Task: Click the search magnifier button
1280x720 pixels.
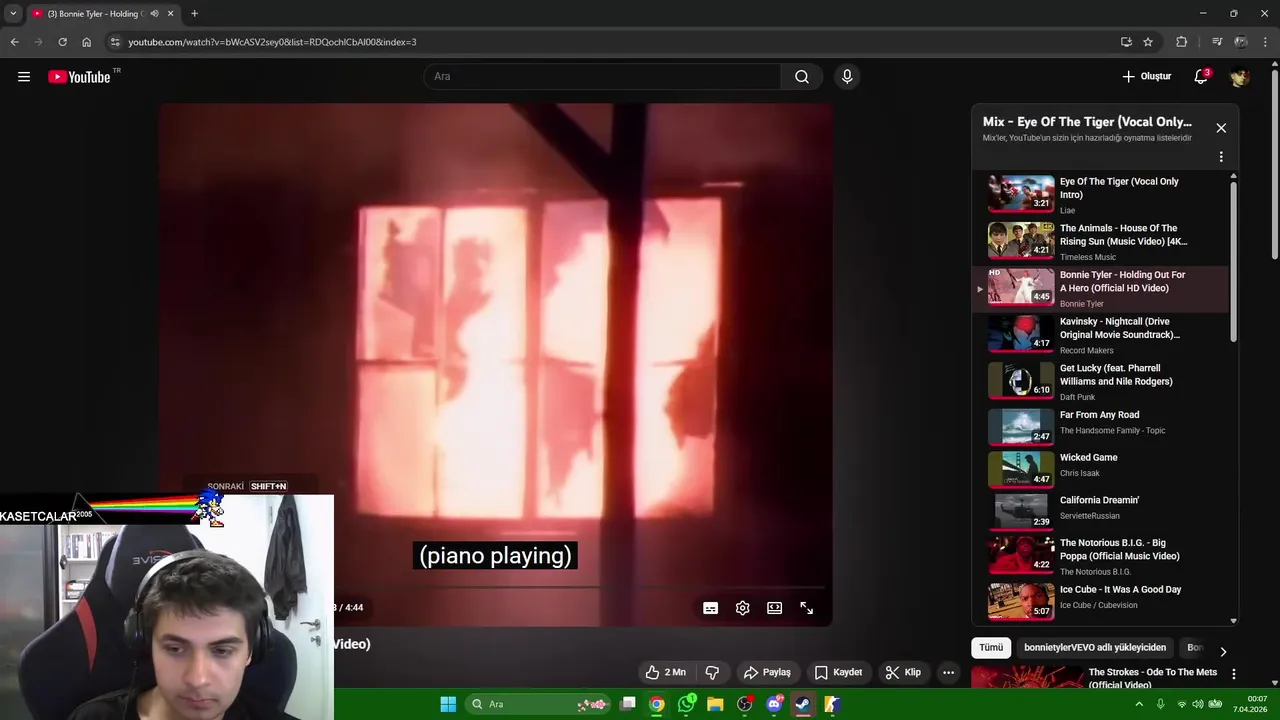Action: [802, 77]
